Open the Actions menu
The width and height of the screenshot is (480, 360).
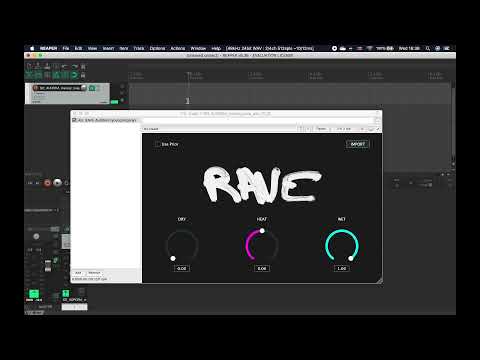pyautogui.click(x=178, y=48)
